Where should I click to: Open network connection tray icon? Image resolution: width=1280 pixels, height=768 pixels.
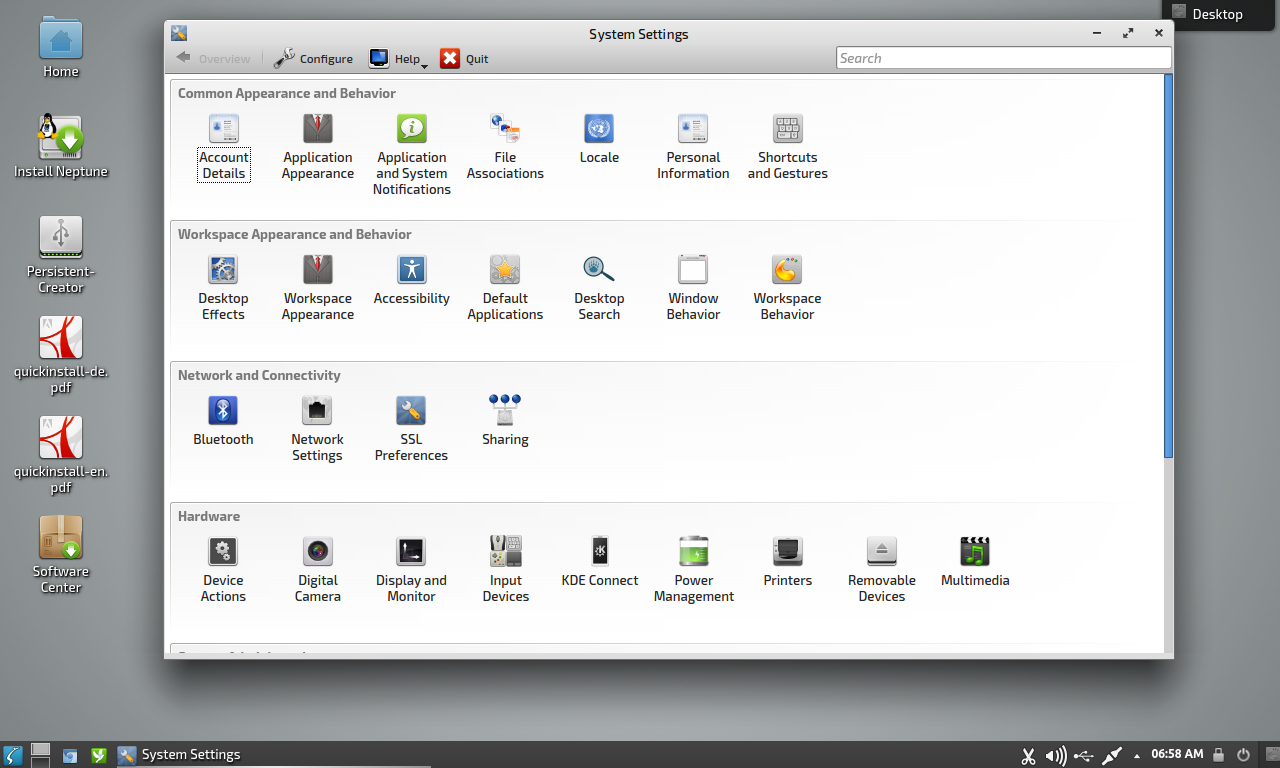pos(1111,756)
